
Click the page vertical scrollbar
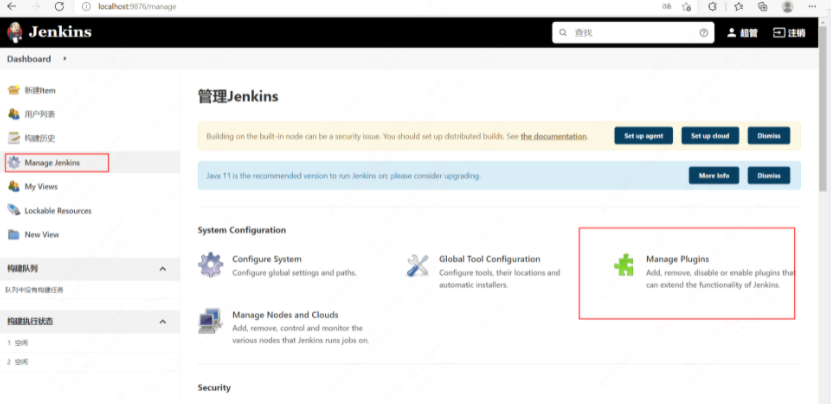823,111
